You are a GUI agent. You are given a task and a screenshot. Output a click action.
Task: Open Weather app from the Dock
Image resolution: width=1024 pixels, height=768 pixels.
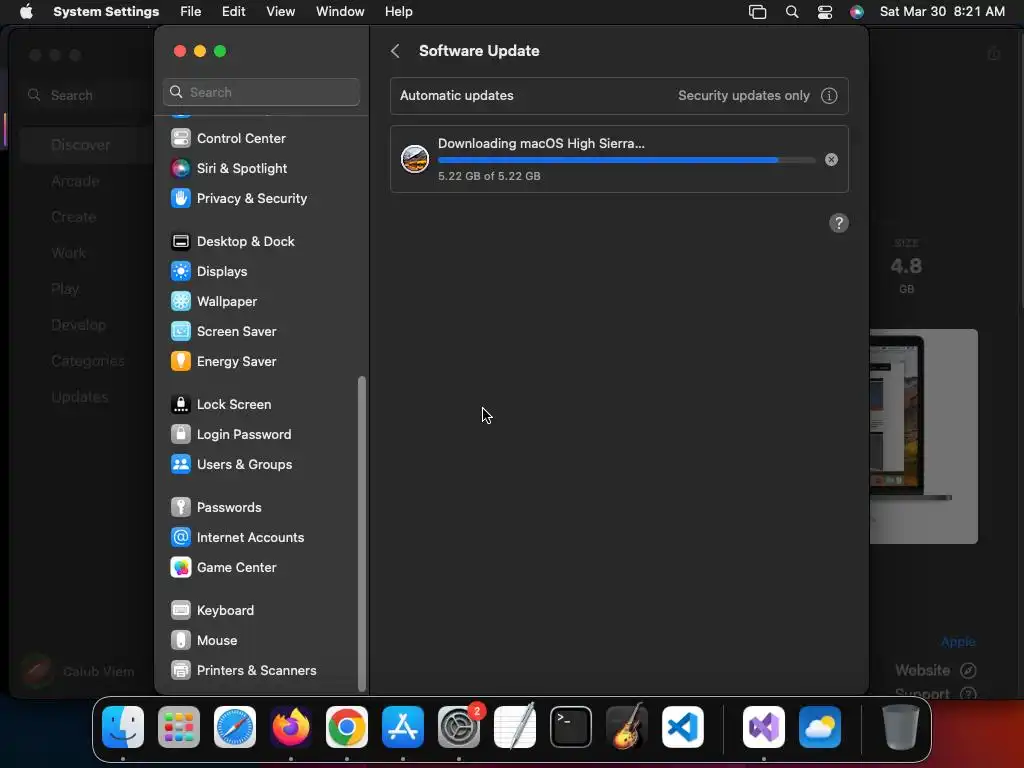coord(820,727)
